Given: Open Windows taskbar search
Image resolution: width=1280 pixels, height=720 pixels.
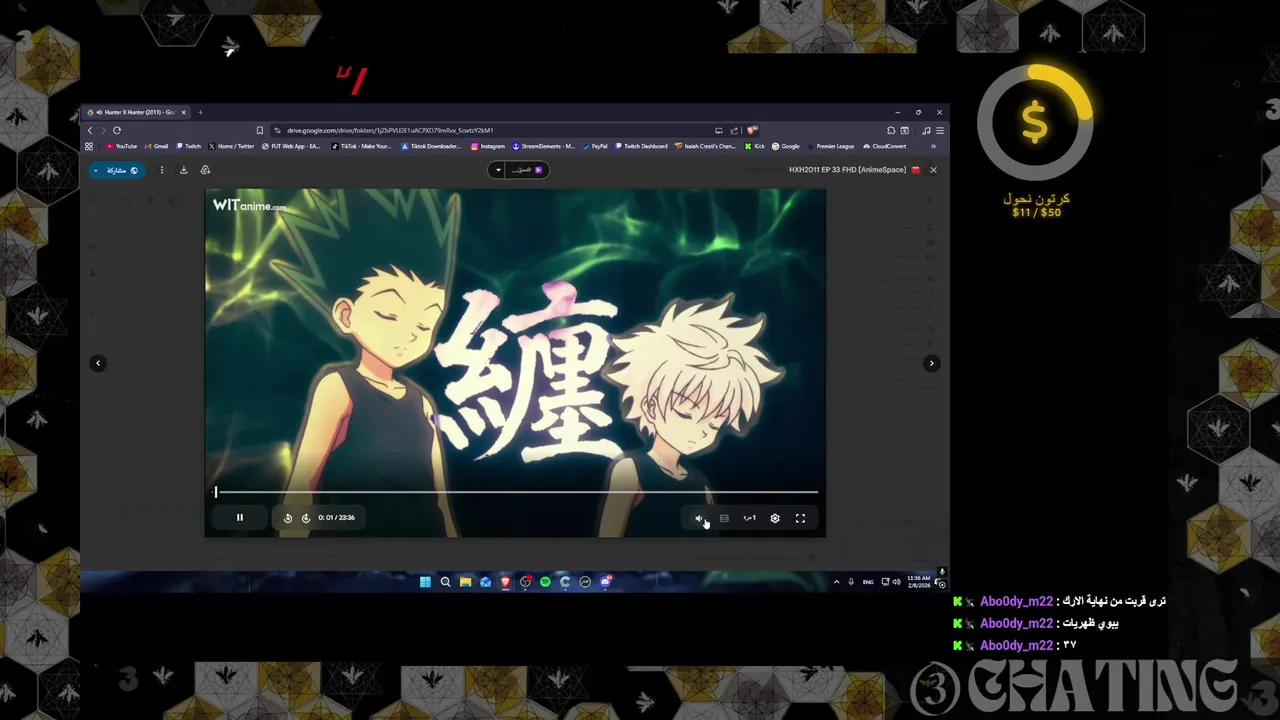Looking at the screenshot, I should click(446, 582).
